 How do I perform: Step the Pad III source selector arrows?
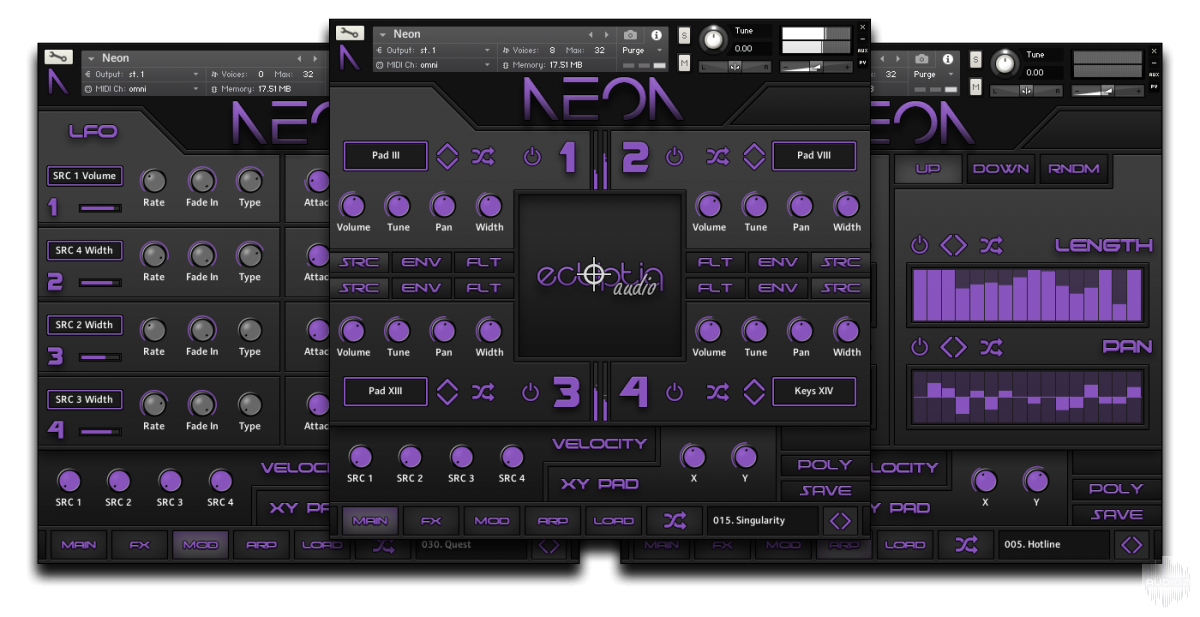[x=447, y=157]
